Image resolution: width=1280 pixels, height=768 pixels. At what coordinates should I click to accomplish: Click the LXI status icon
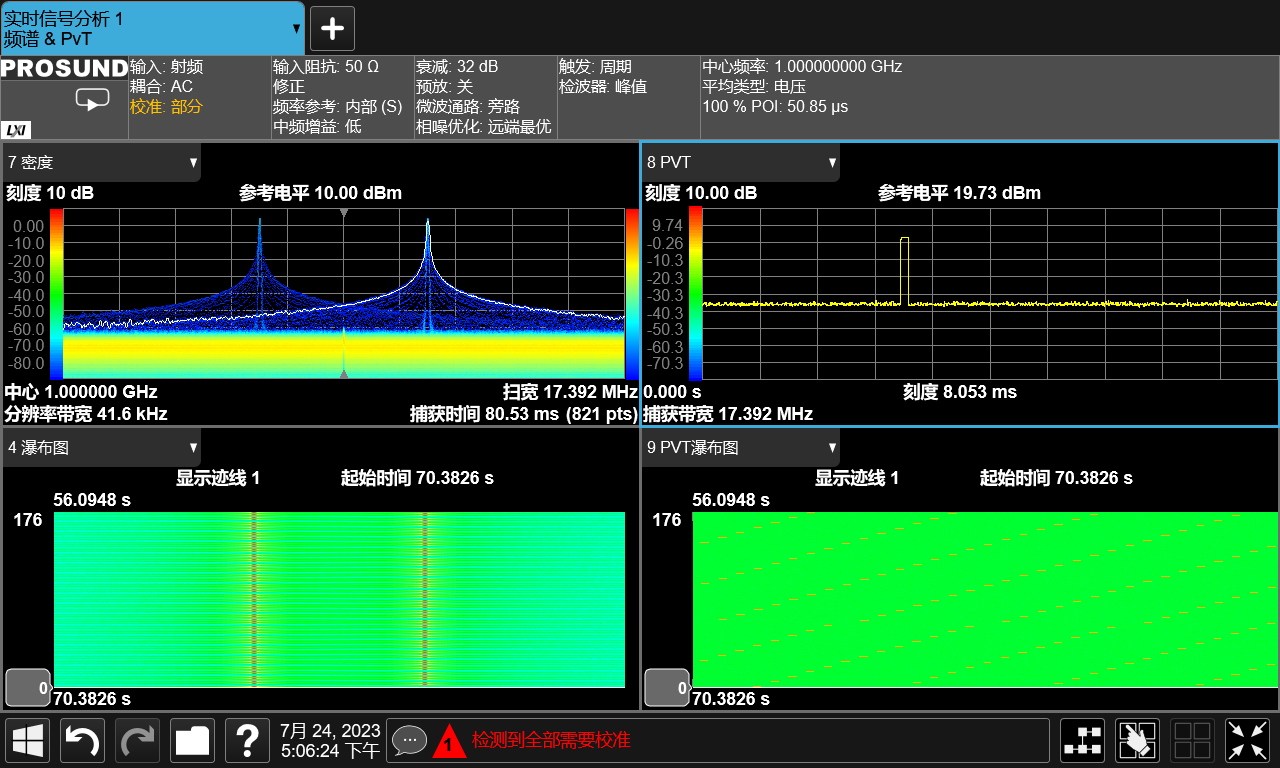[17, 129]
